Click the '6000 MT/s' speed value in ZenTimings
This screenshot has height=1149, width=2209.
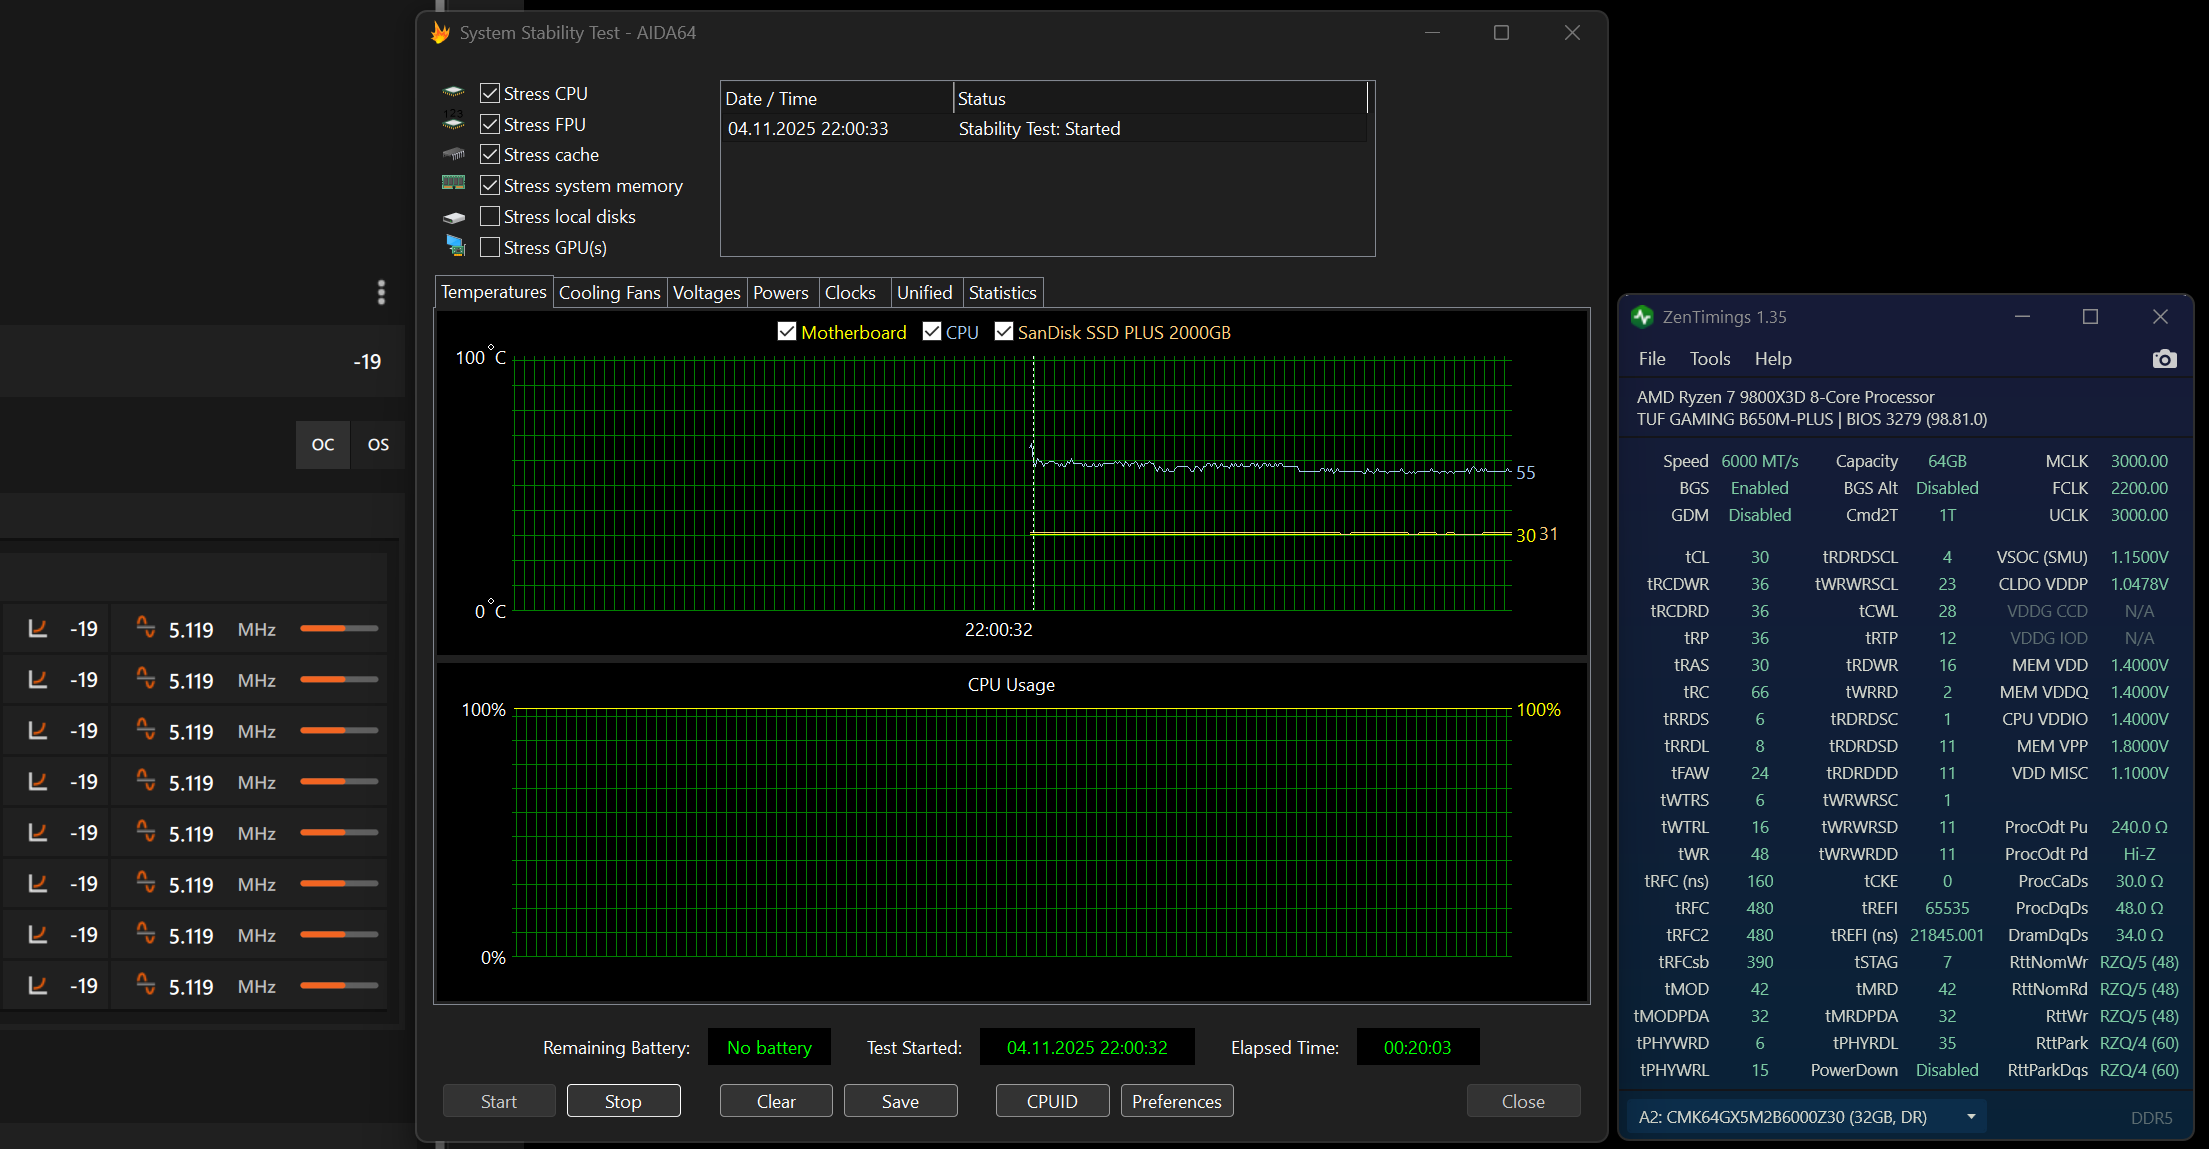coord(1760,461)
